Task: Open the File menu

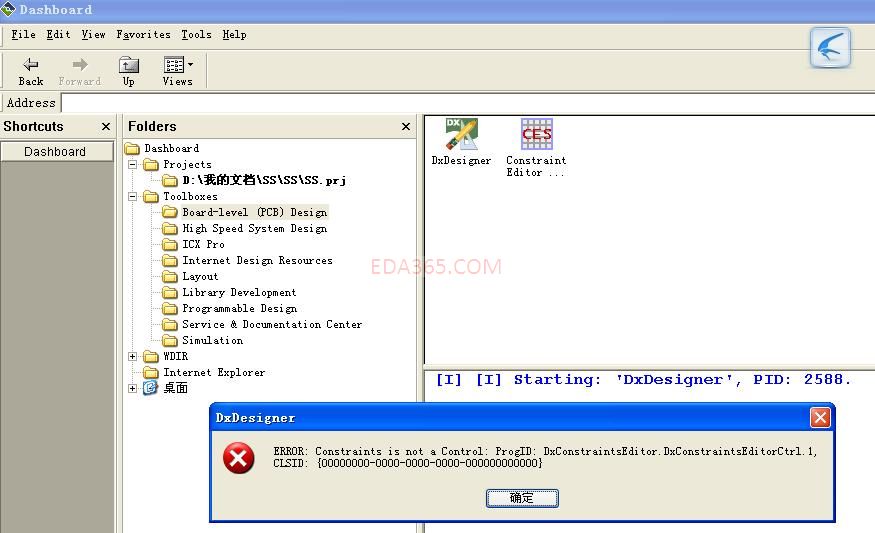Action: click(23, 35)
